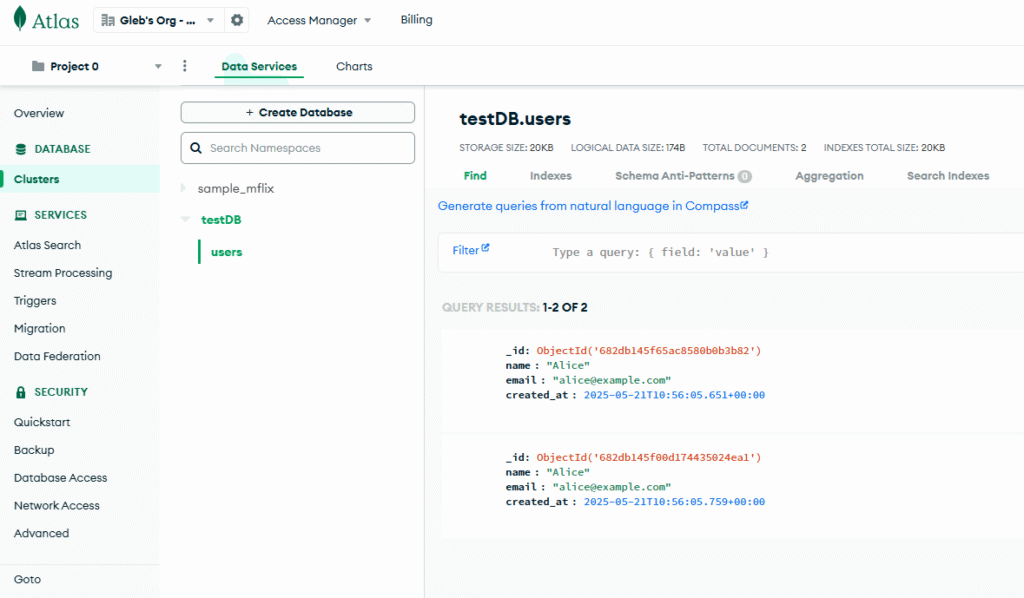Image resolution: width=1024 pixels, height=598 pixels.
Task: Open the Billing menu item
Action: click(x=417, y=20)
